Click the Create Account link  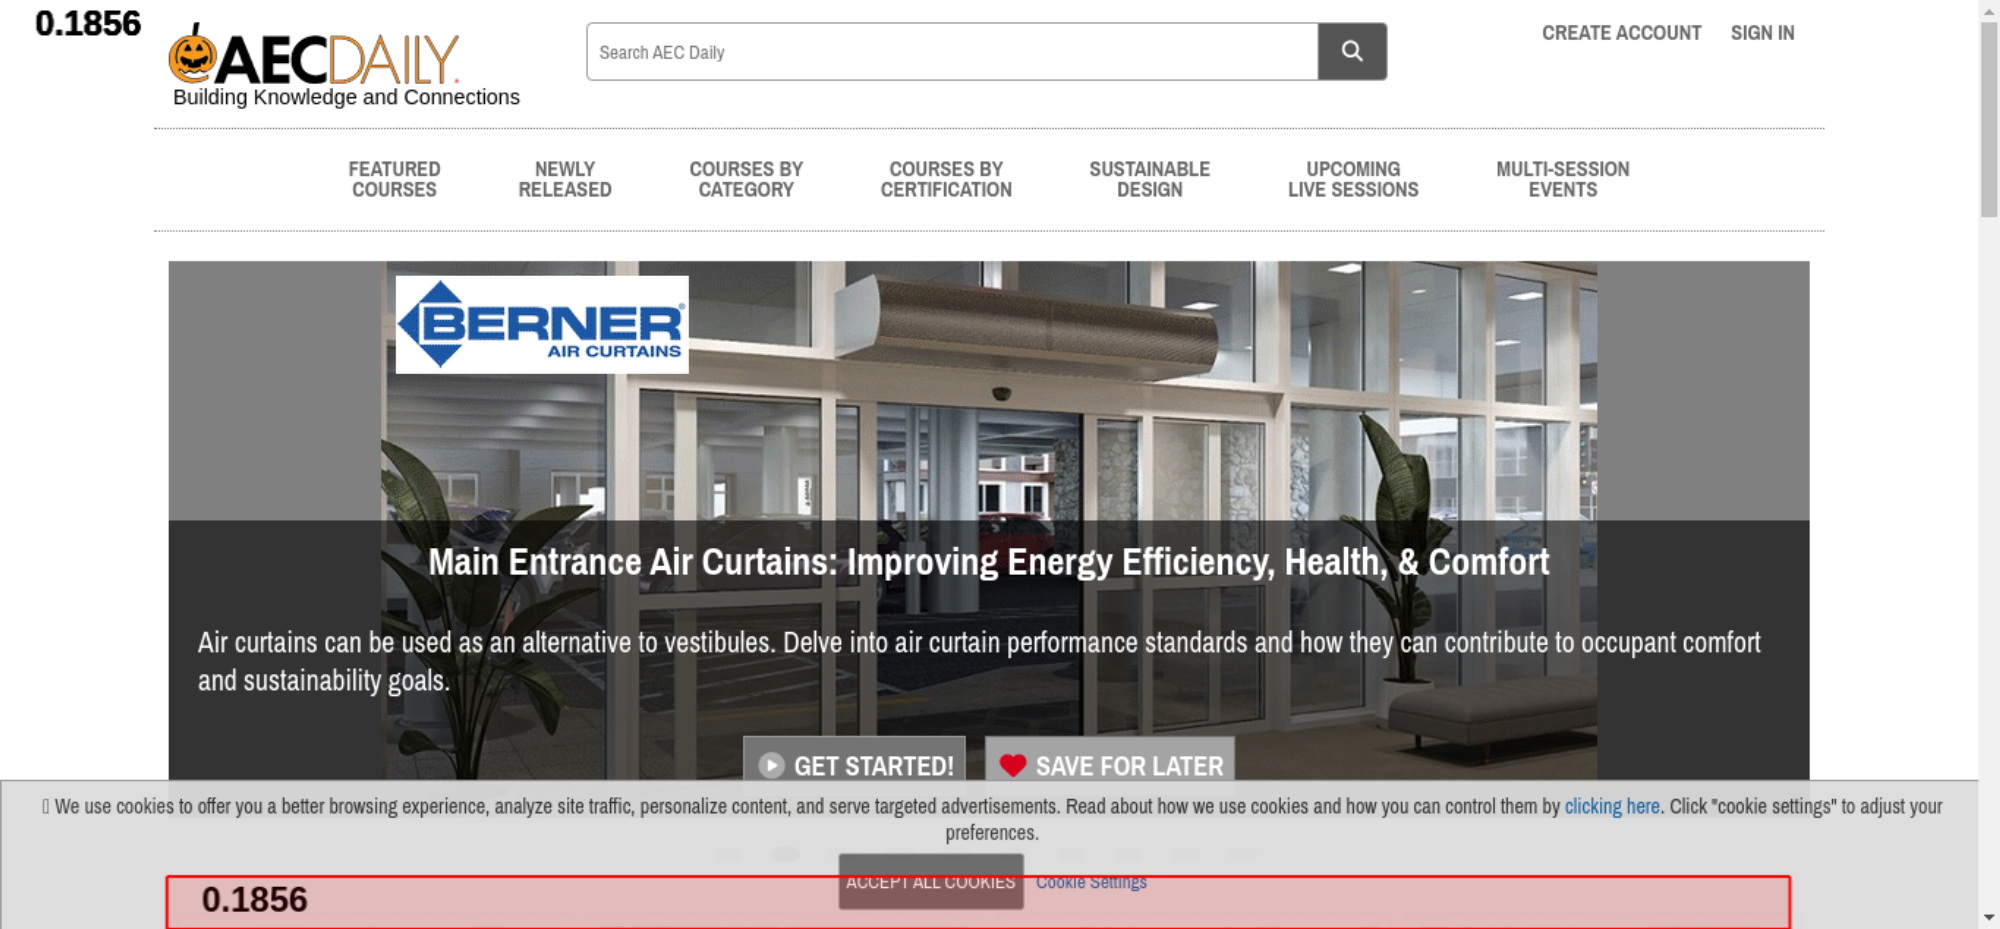(1621, 33)
